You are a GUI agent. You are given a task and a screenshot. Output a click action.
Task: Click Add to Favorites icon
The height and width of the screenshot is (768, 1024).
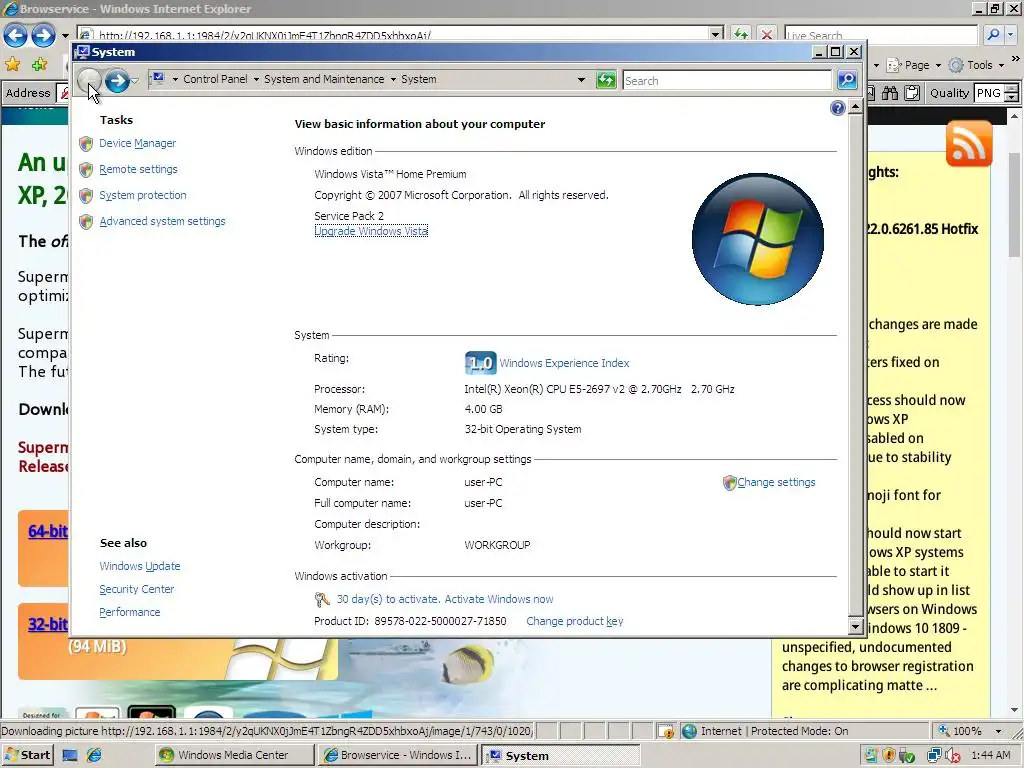click(39, 64)
